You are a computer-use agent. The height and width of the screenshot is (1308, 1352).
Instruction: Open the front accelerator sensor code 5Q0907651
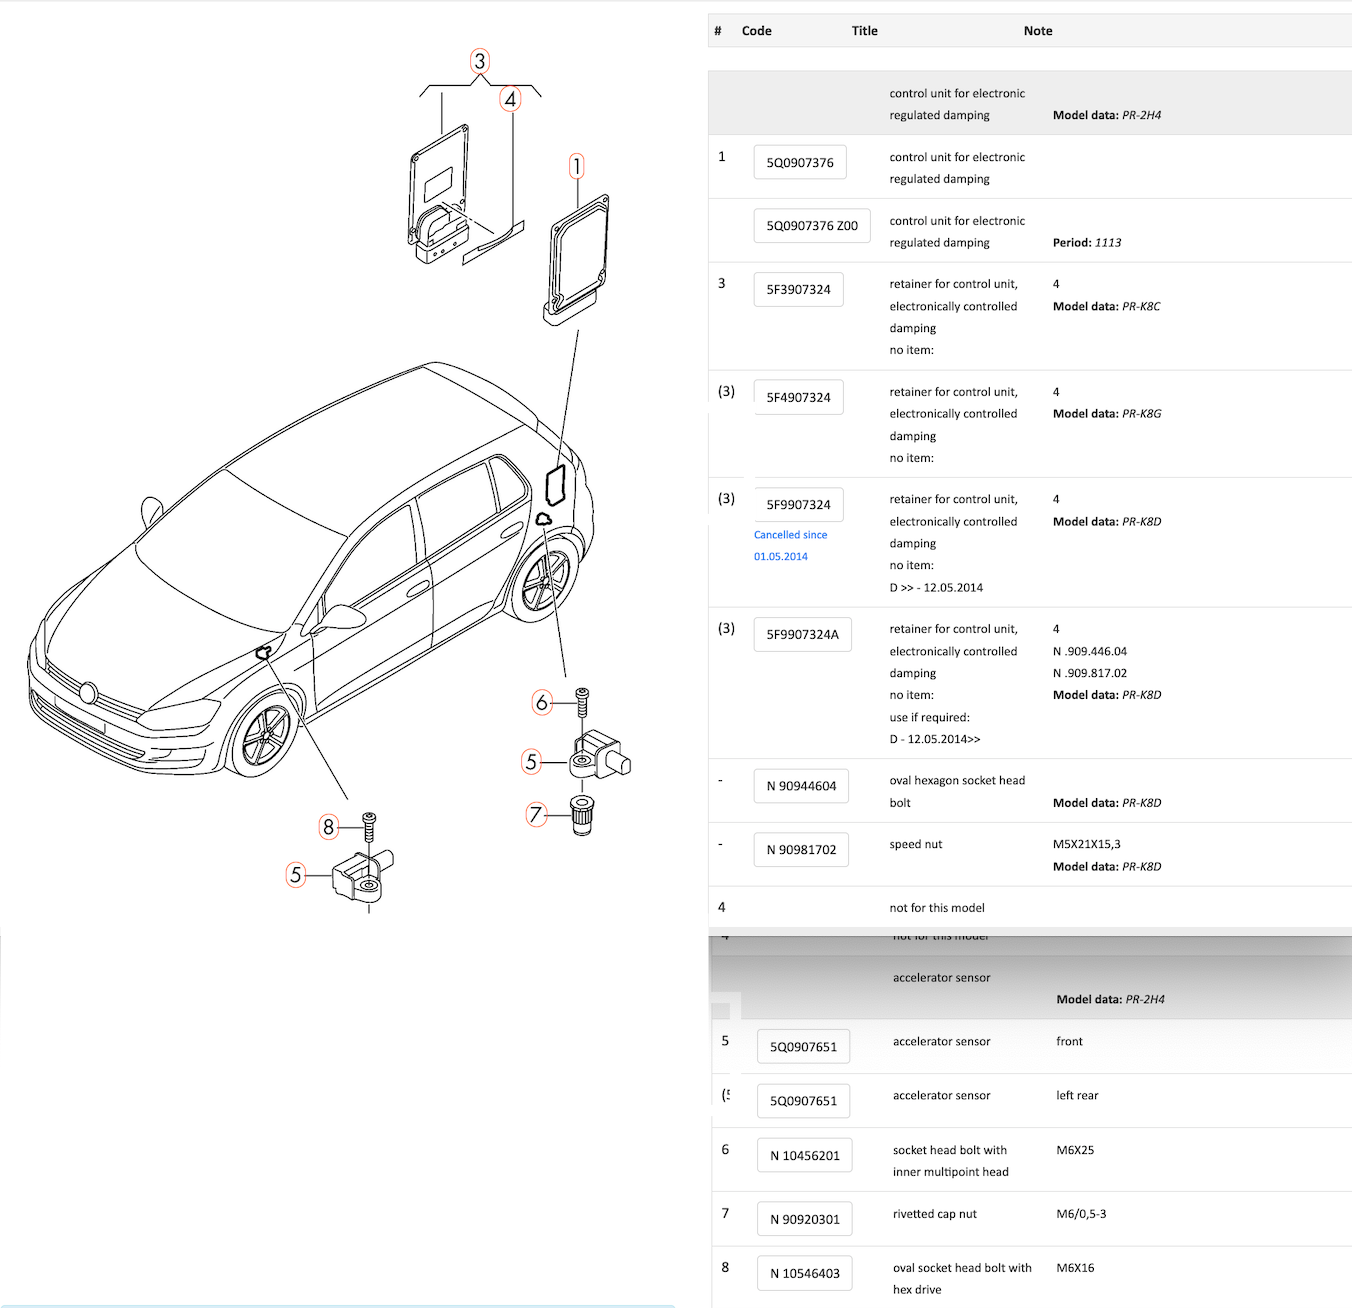(803, 1047)
